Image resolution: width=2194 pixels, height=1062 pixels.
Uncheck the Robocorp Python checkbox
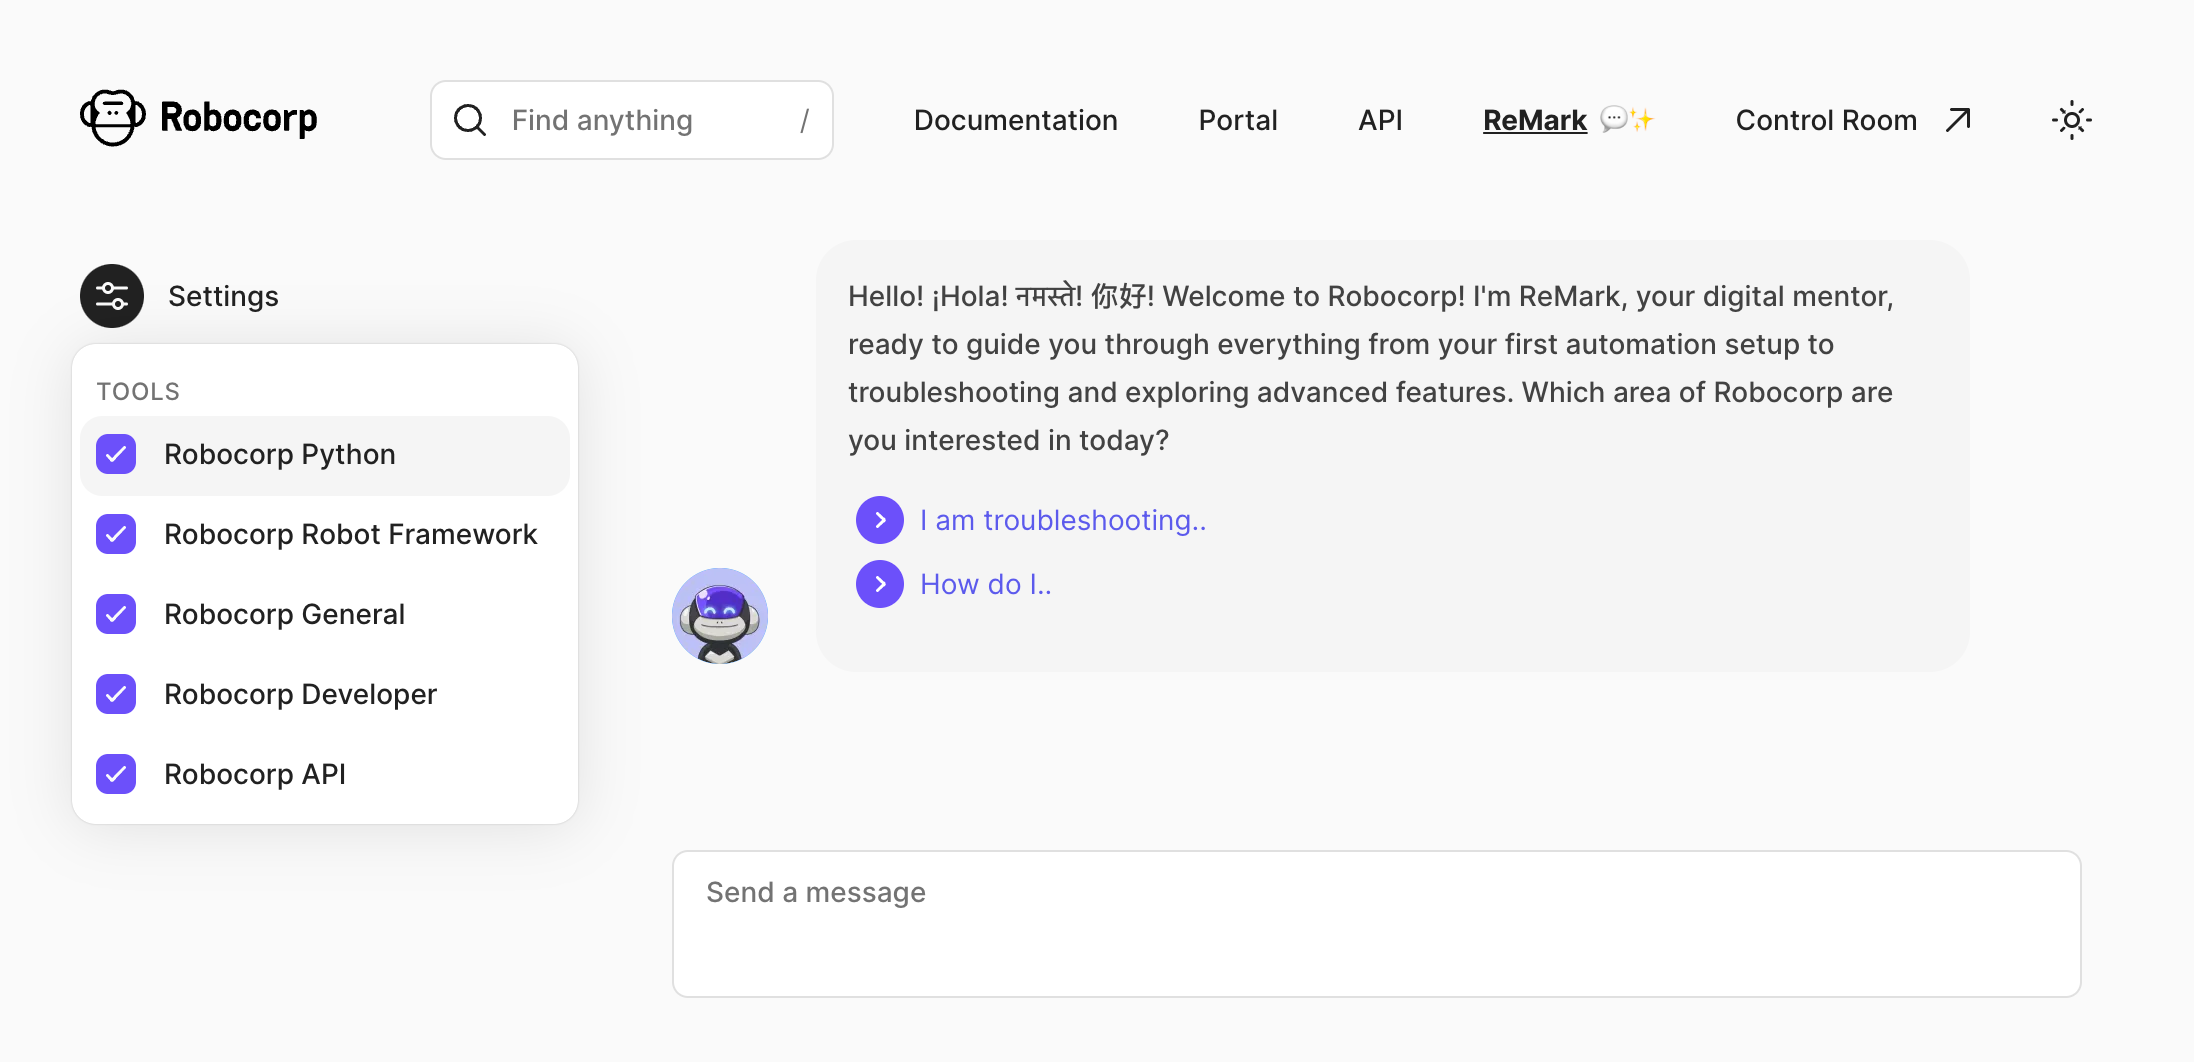point(116,454)
